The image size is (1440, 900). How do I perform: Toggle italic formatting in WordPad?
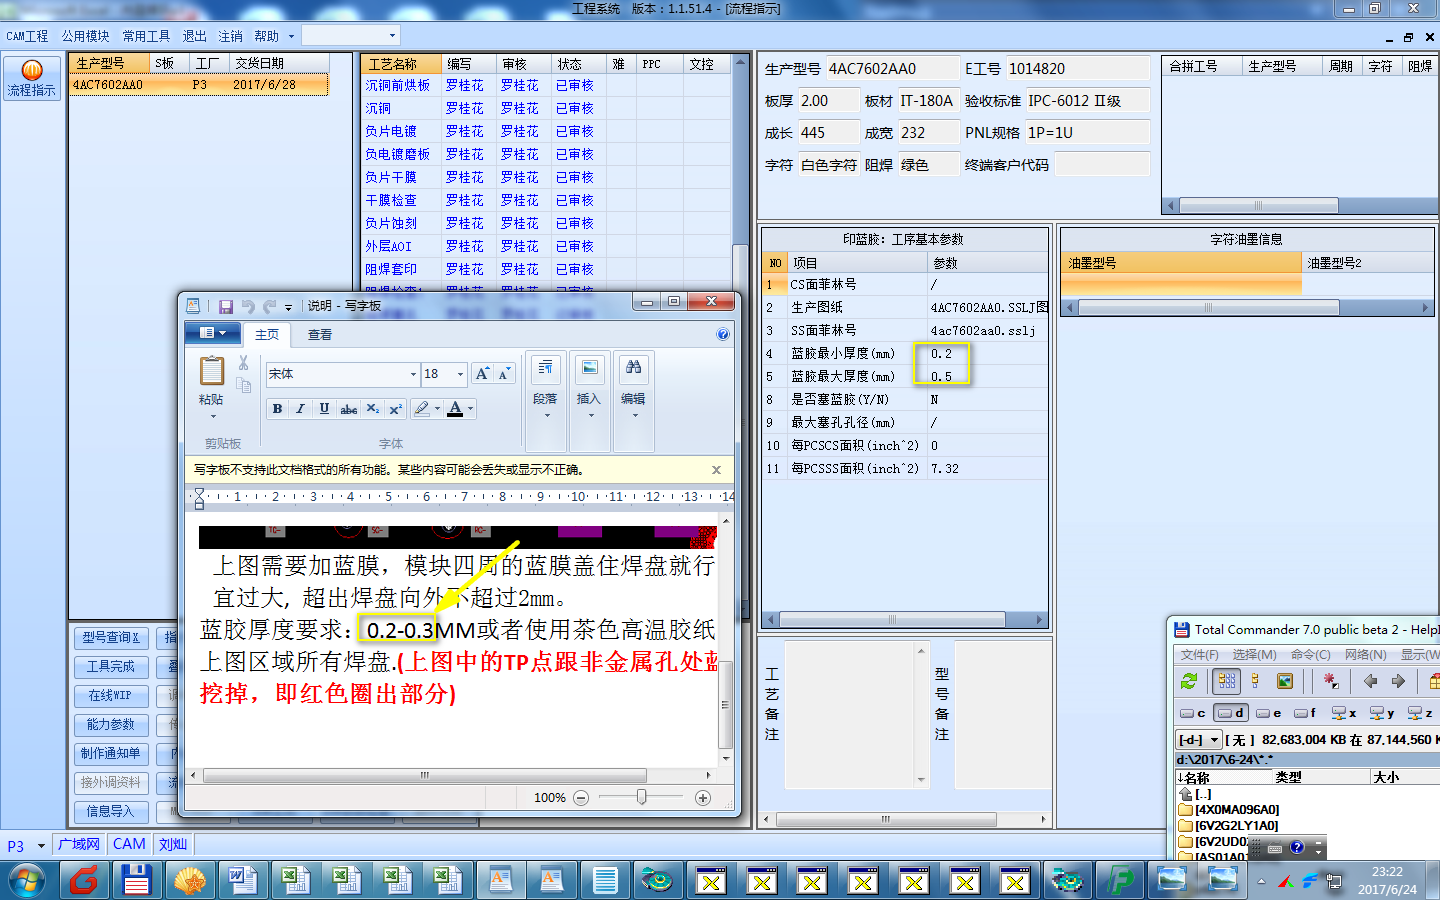coord(300,408)
